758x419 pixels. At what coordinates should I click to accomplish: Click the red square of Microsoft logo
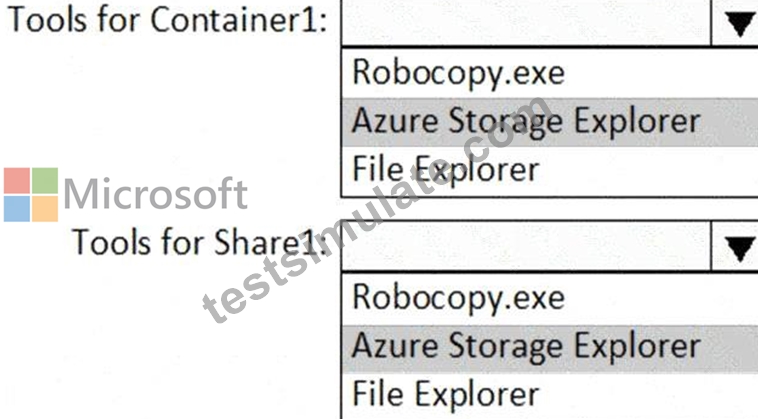[x=17, y=181]
